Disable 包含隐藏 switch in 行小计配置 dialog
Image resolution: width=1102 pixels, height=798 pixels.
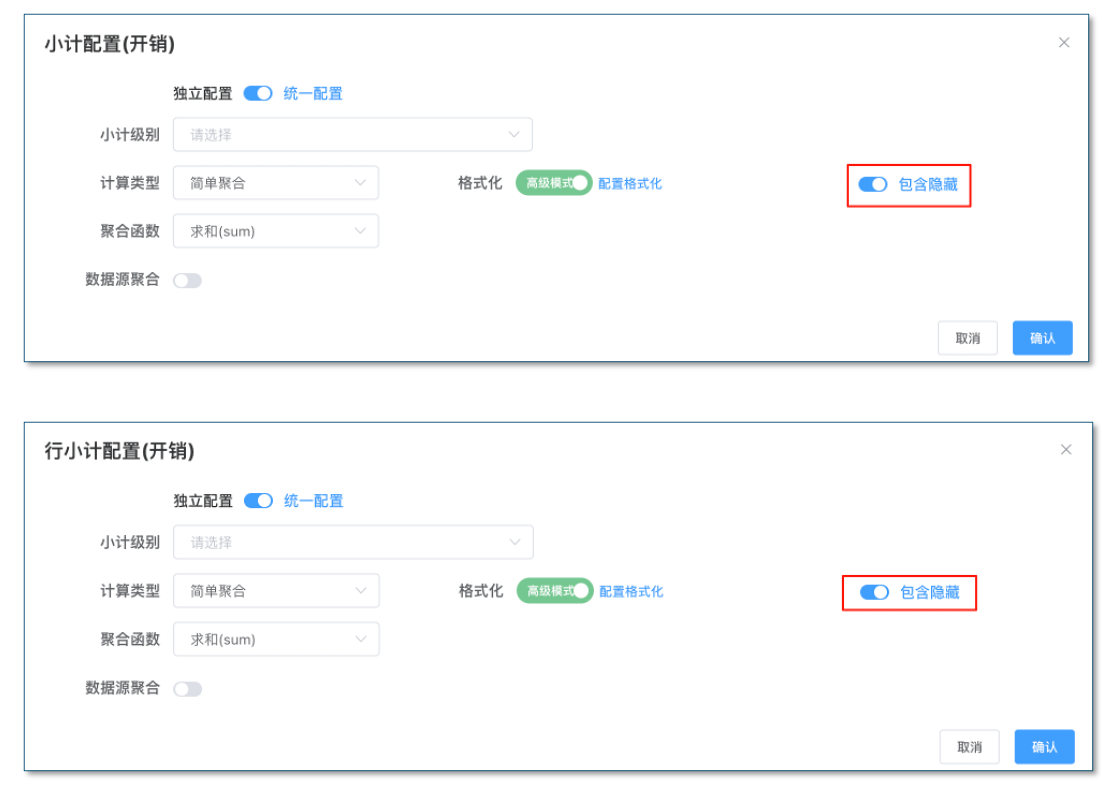[x=874, y=592]
